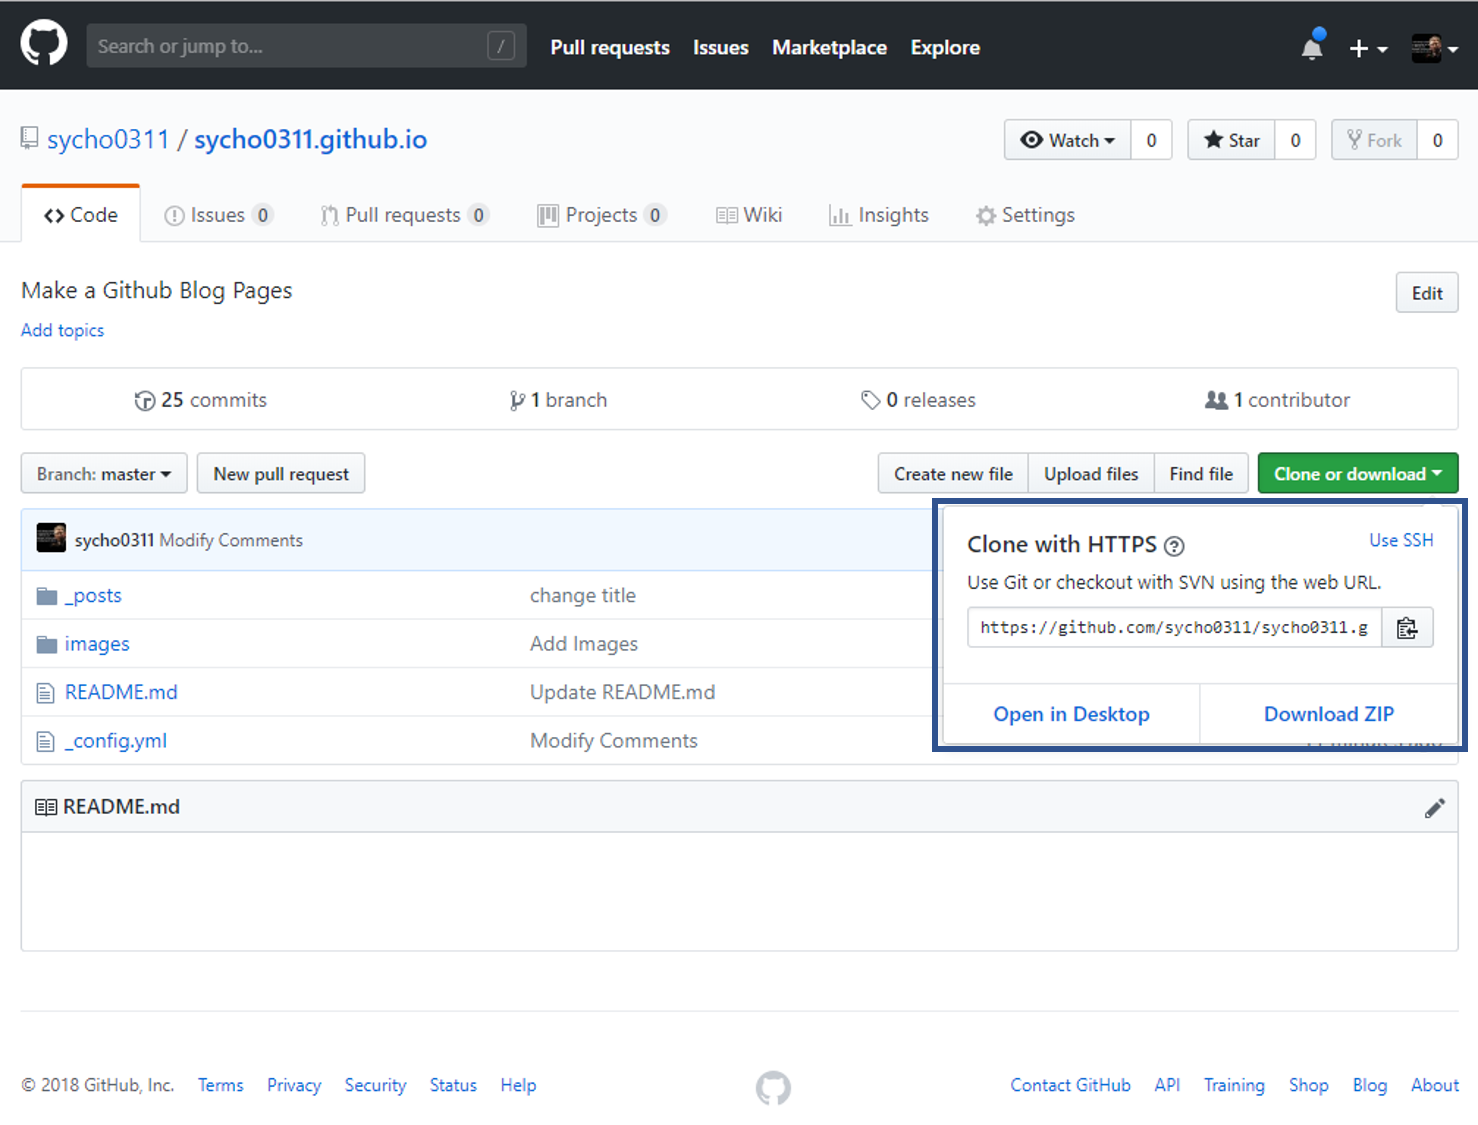View the 1 contributor page

(x=1278, y=400)
